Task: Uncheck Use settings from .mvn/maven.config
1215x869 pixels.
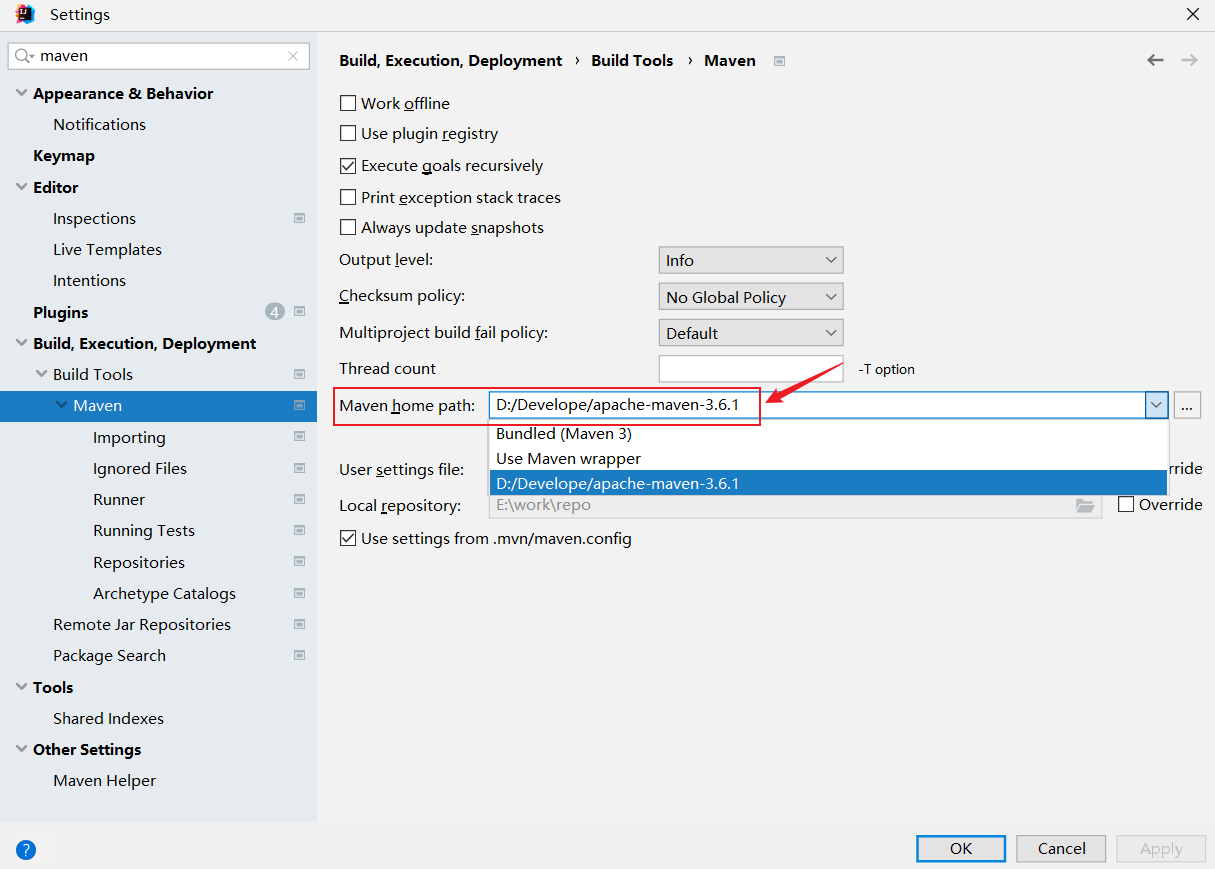Action: pyautogui.click(x=348, y=539)
